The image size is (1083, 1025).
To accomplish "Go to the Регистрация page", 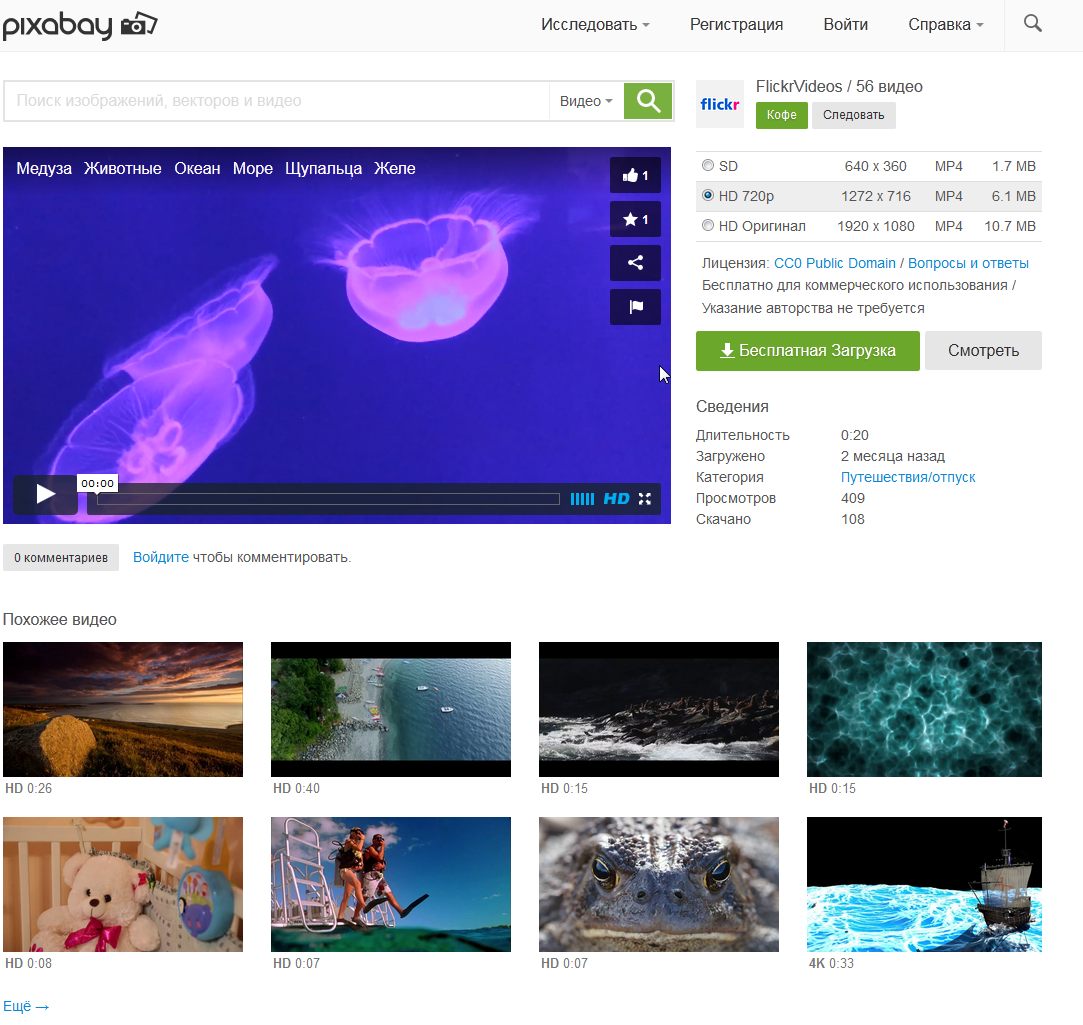I will [736, 25].
